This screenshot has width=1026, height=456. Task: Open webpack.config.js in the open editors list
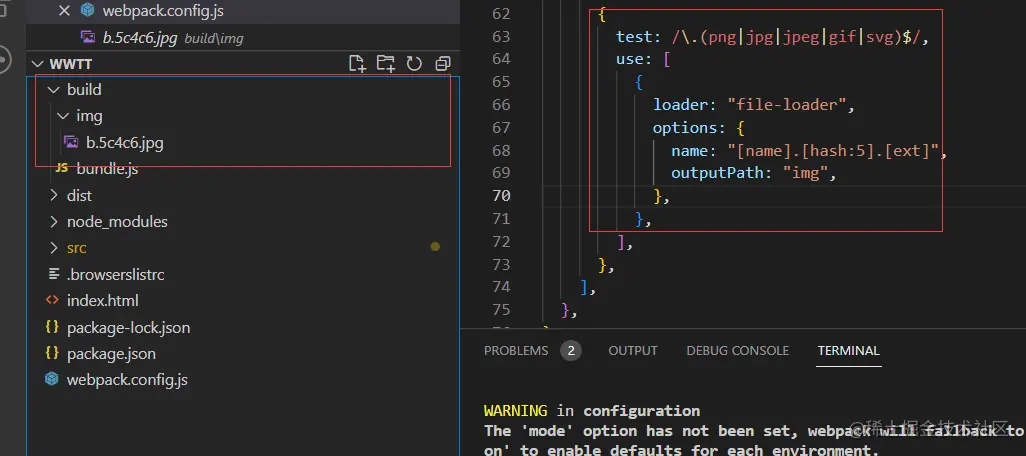click(163, 11)
